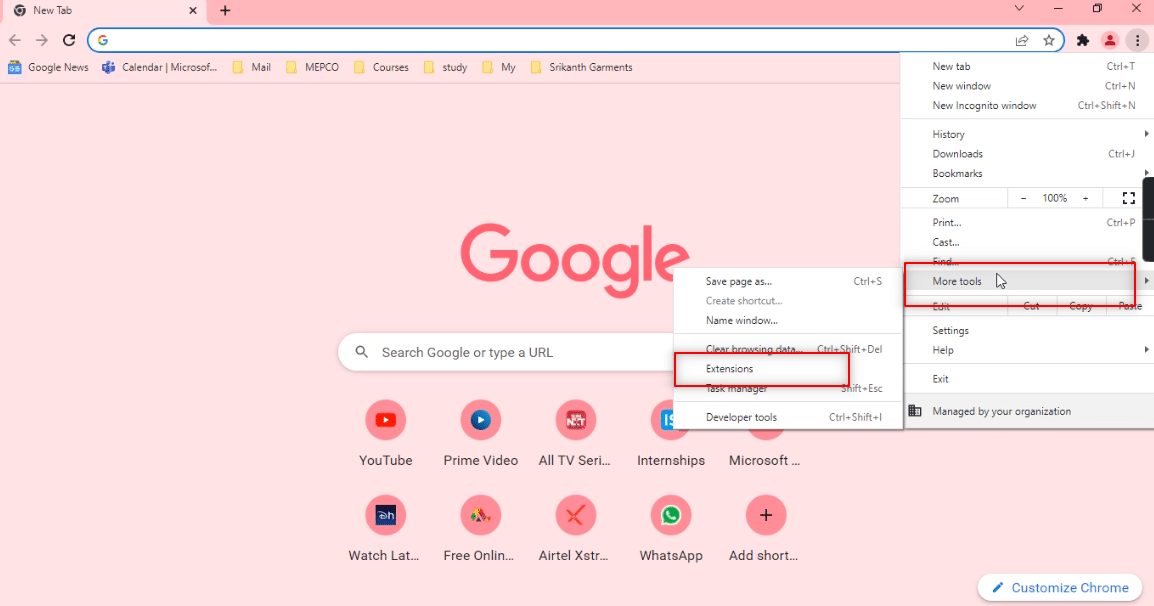
Task: Open Google News bookmark
Action: pos(49,67)
